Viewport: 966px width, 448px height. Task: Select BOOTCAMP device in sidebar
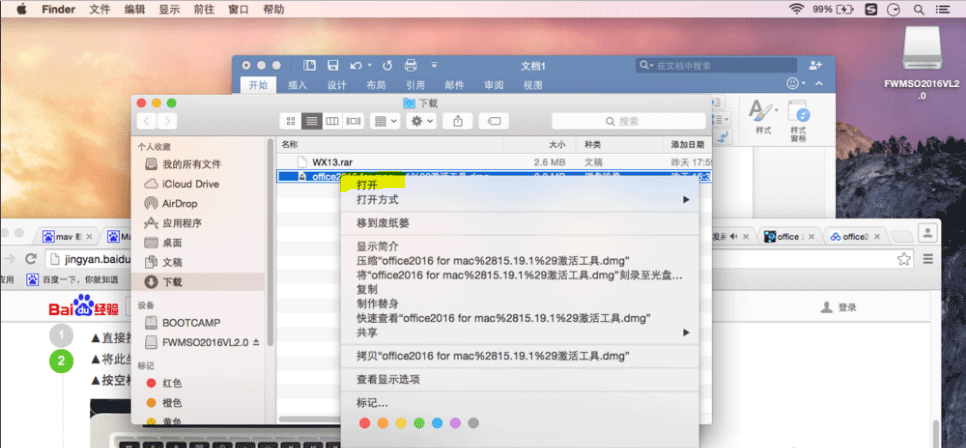coord(191,322)
